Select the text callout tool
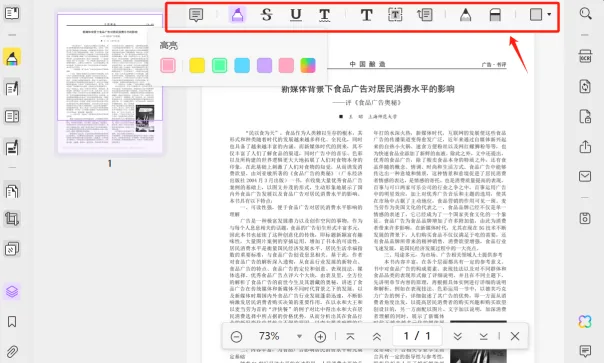This screenshot has width=604, height=363. 425,15
